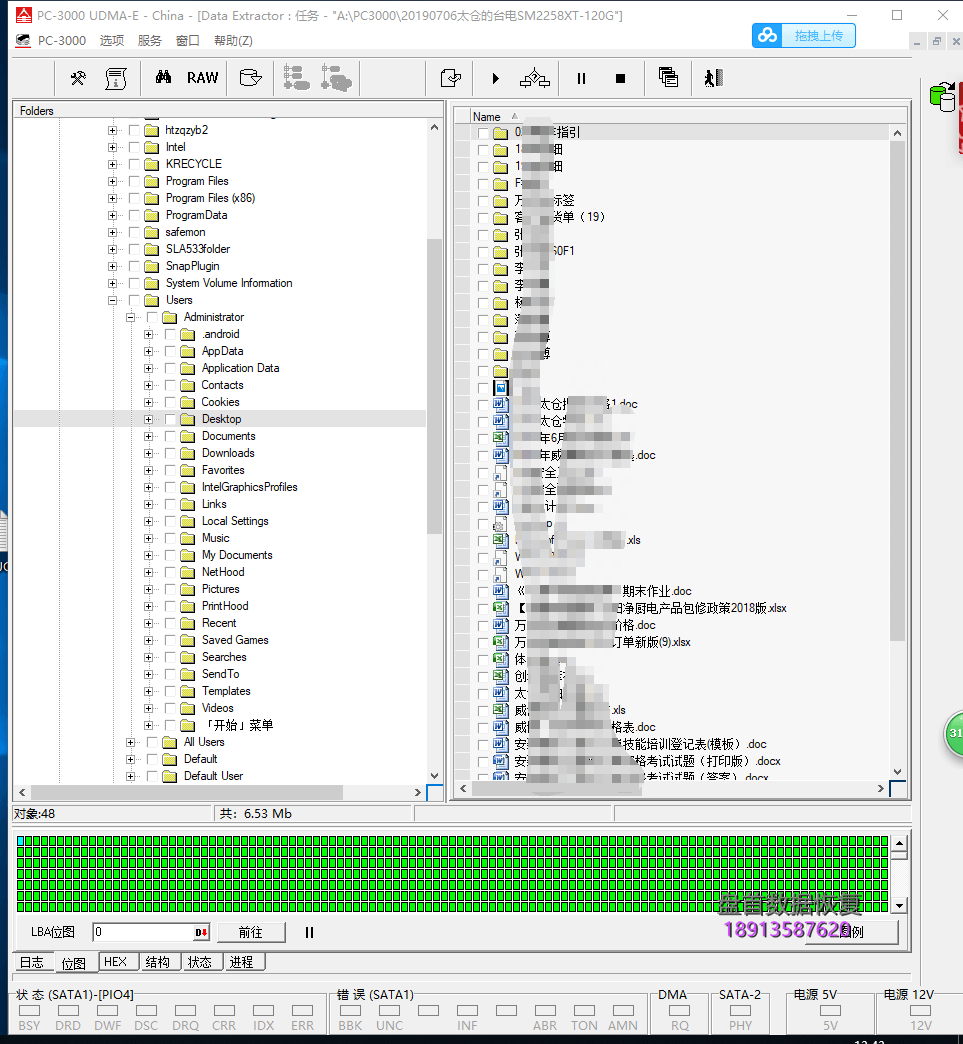Click the file list horizontal scroll right arrow
Viewport: 963px width, 1044px height.
pyautogui.click(x=880, y=788)
